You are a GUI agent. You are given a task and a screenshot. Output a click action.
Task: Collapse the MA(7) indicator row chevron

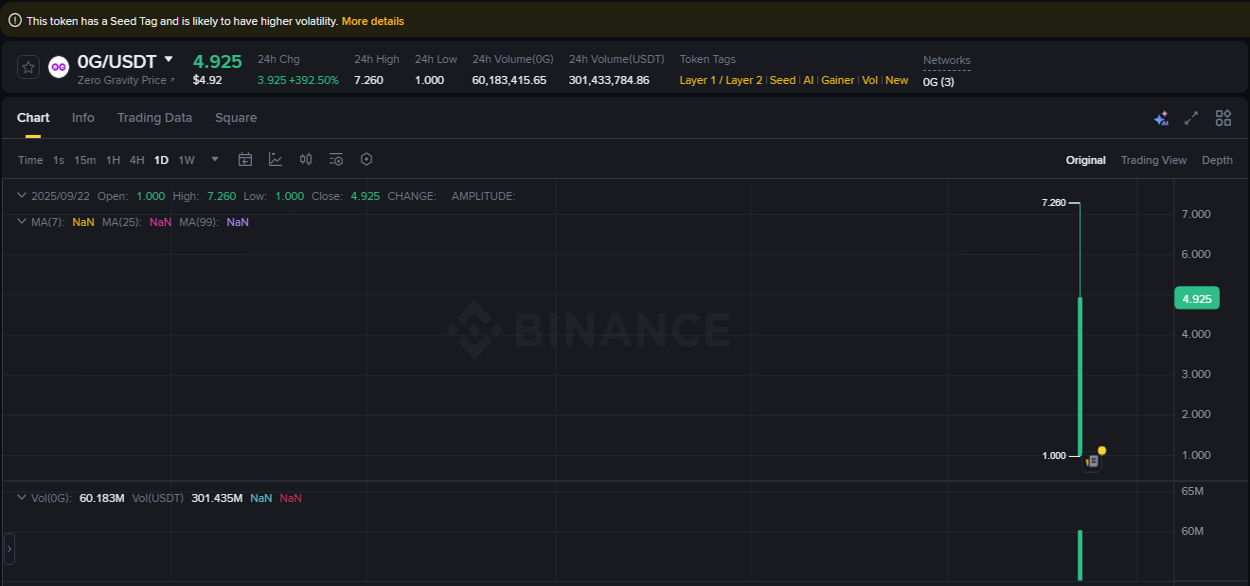click(22, 221)
